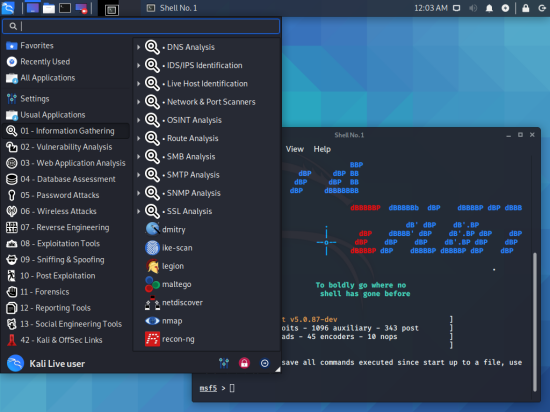Select 04 - Database Assessment category

[66, 179]
